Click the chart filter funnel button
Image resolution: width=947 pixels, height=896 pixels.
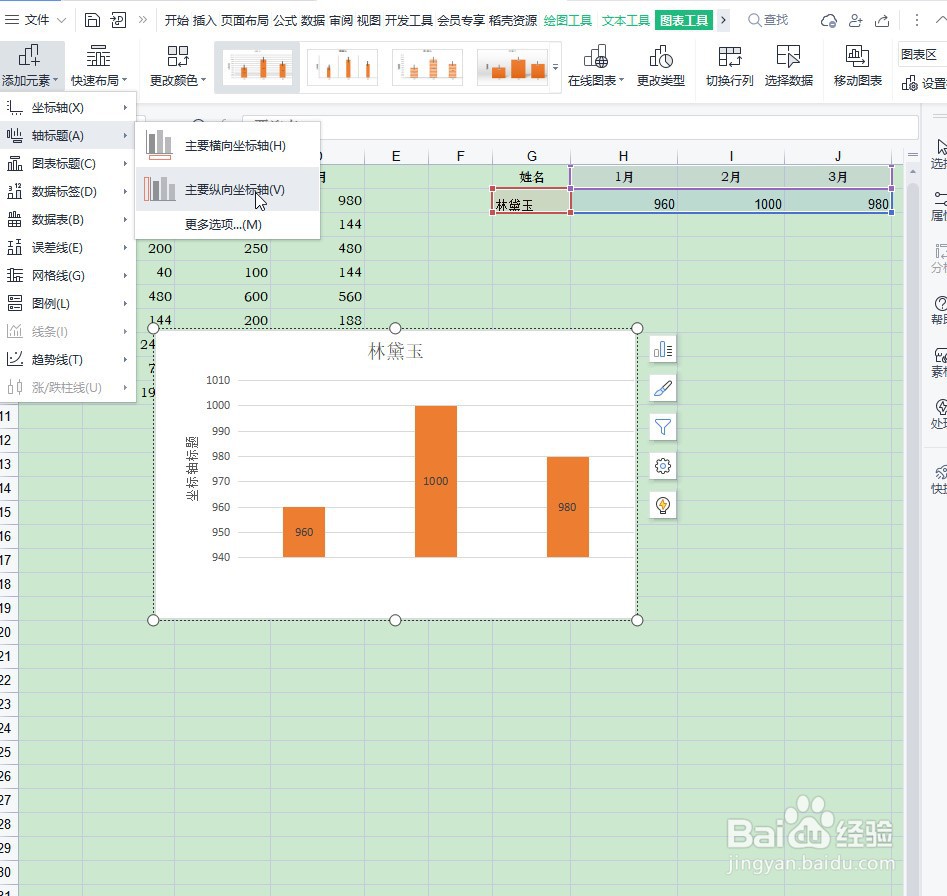[663, 427]
